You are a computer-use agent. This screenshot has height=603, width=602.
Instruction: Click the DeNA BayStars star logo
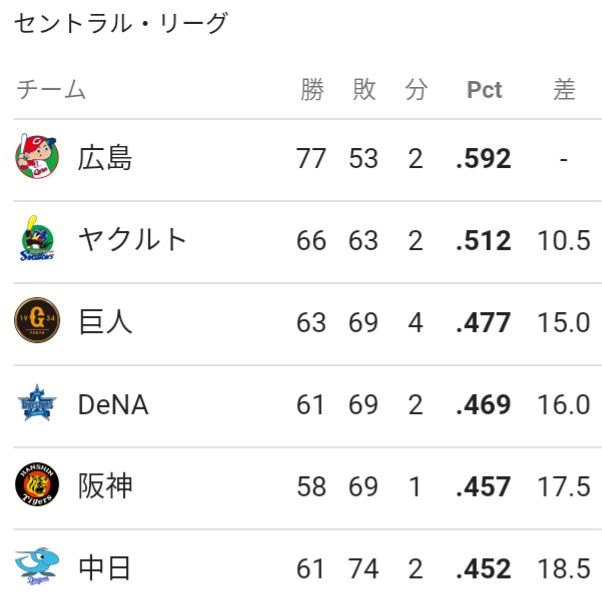coord(37,403)
